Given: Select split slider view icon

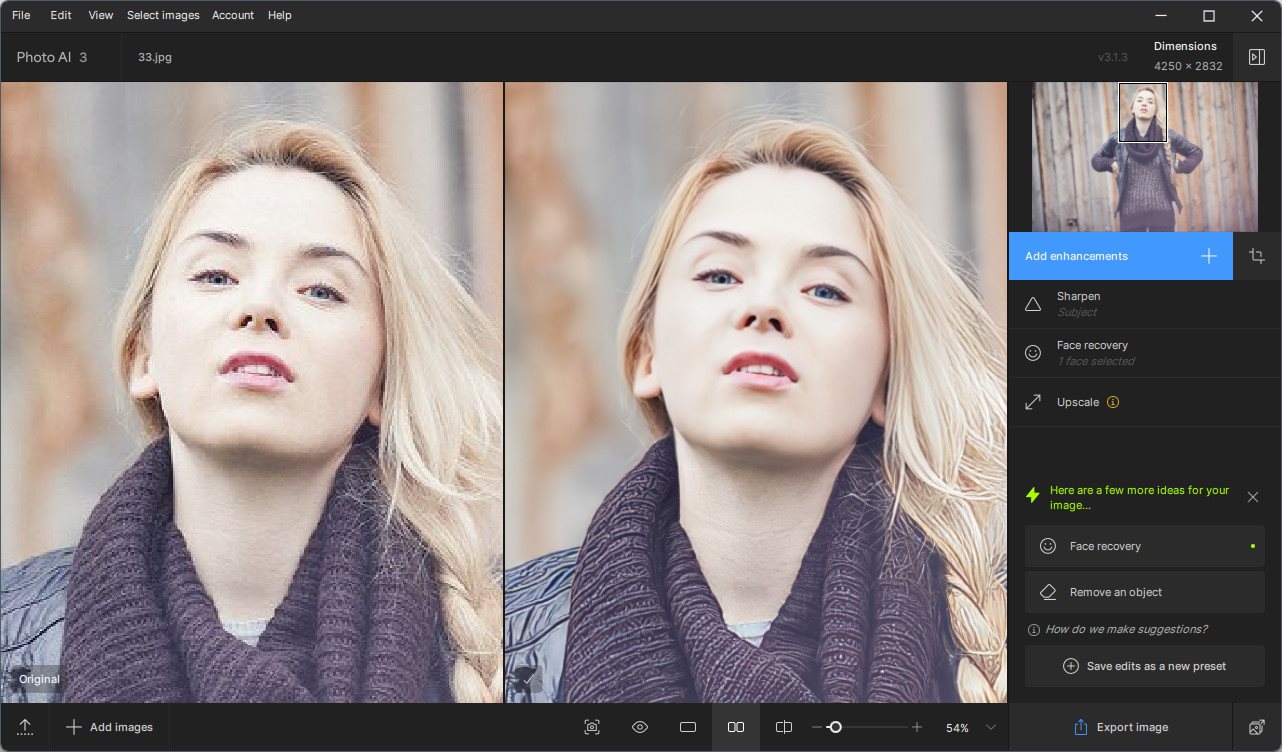Looking at the screenshot, I should click(x=784, y=727).
